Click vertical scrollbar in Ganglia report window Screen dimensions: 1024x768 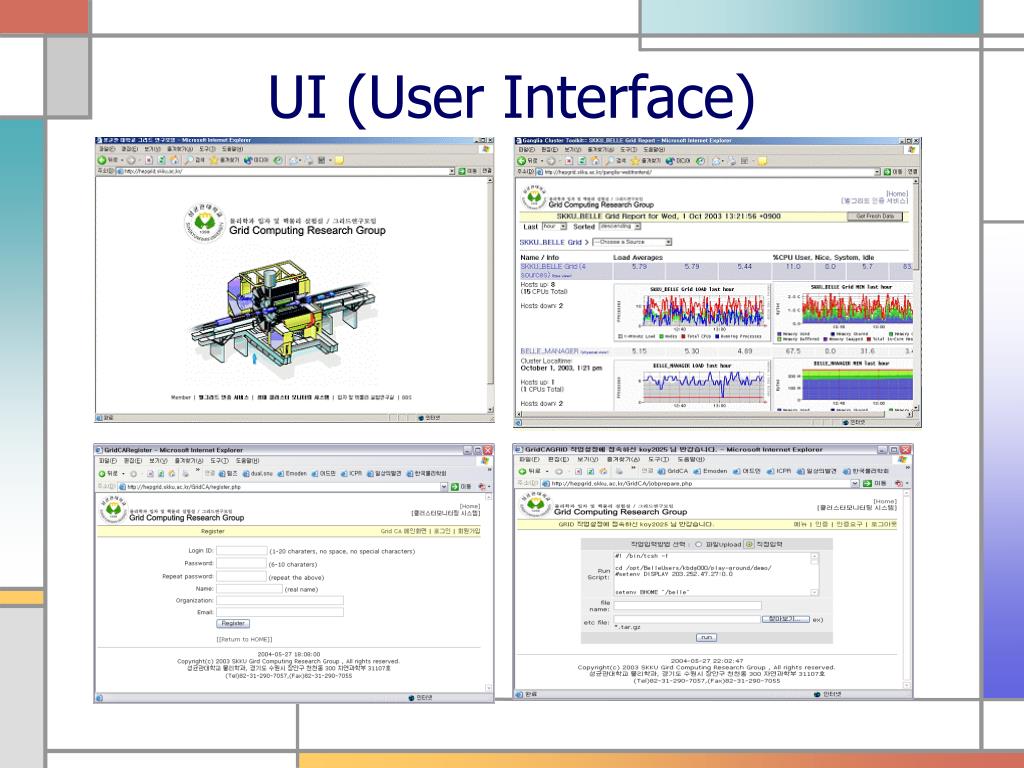(916, 293)
